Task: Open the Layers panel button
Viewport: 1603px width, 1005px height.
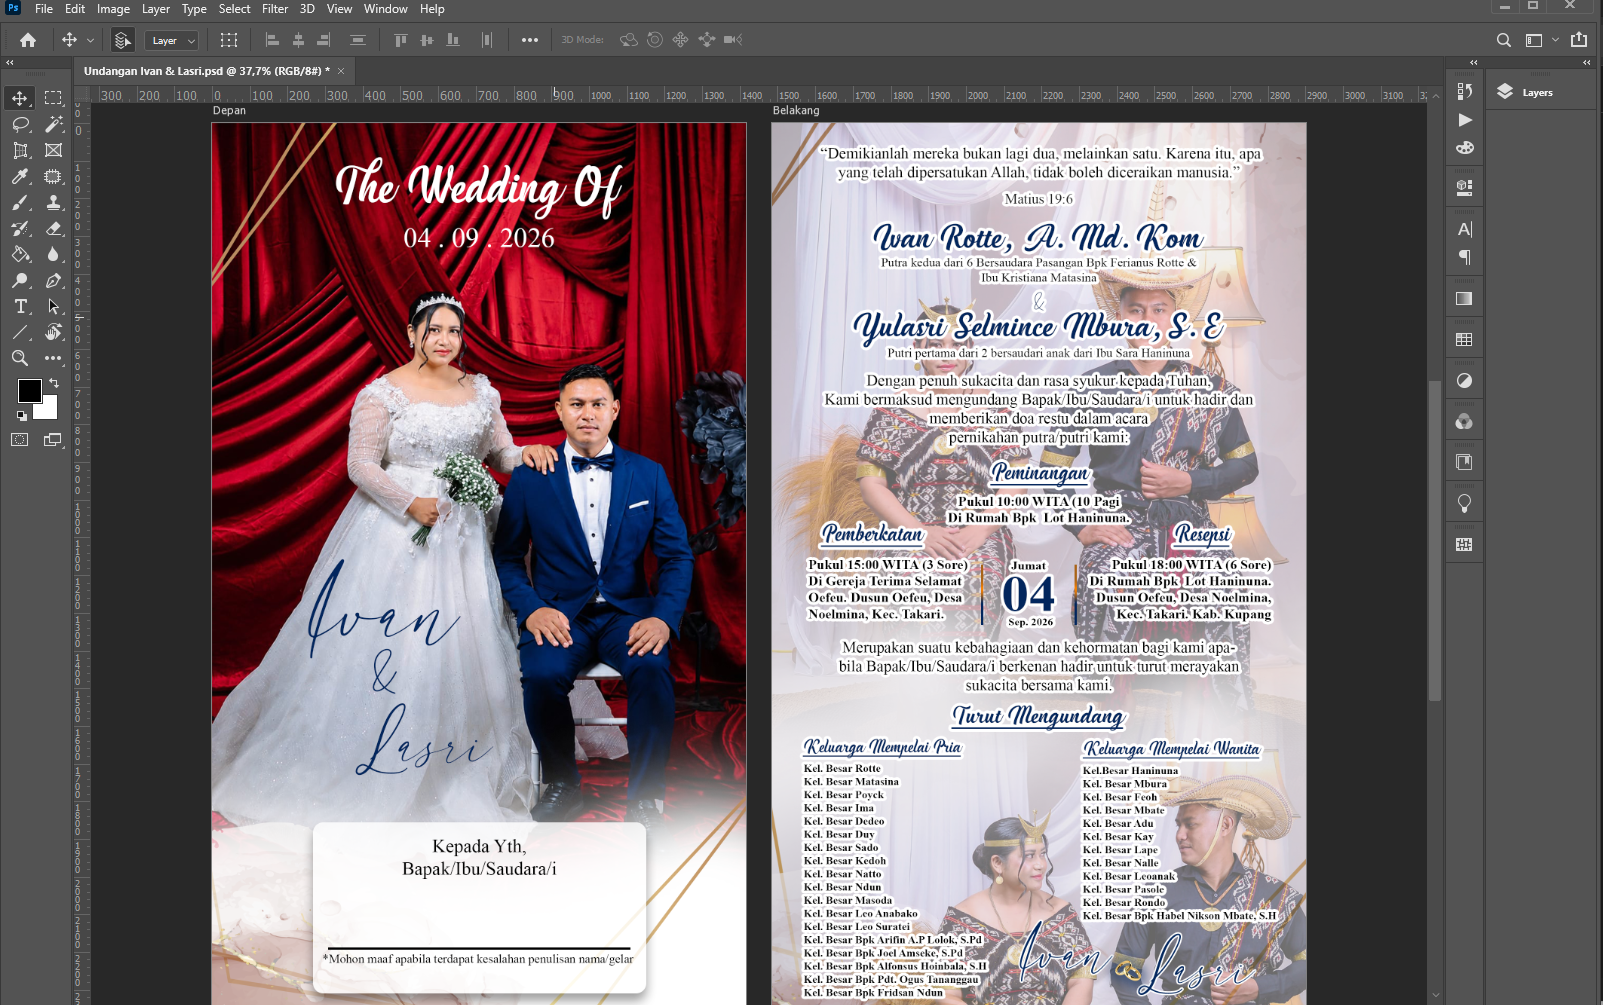Action: 1526,92
